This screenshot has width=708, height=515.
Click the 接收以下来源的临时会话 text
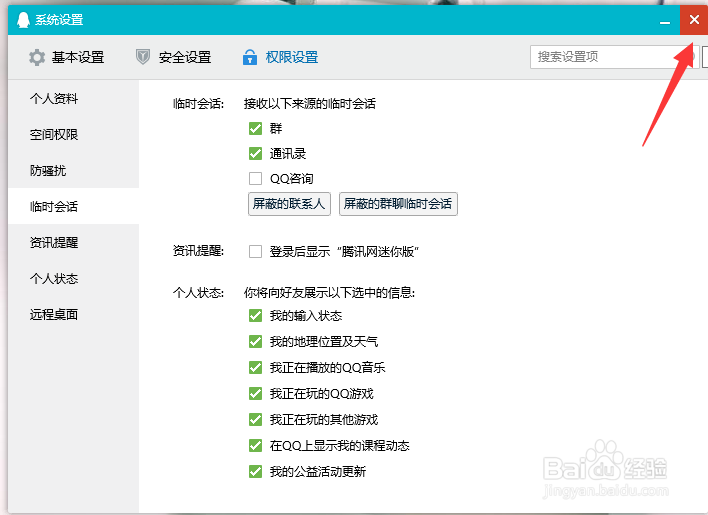pos(310,104)
